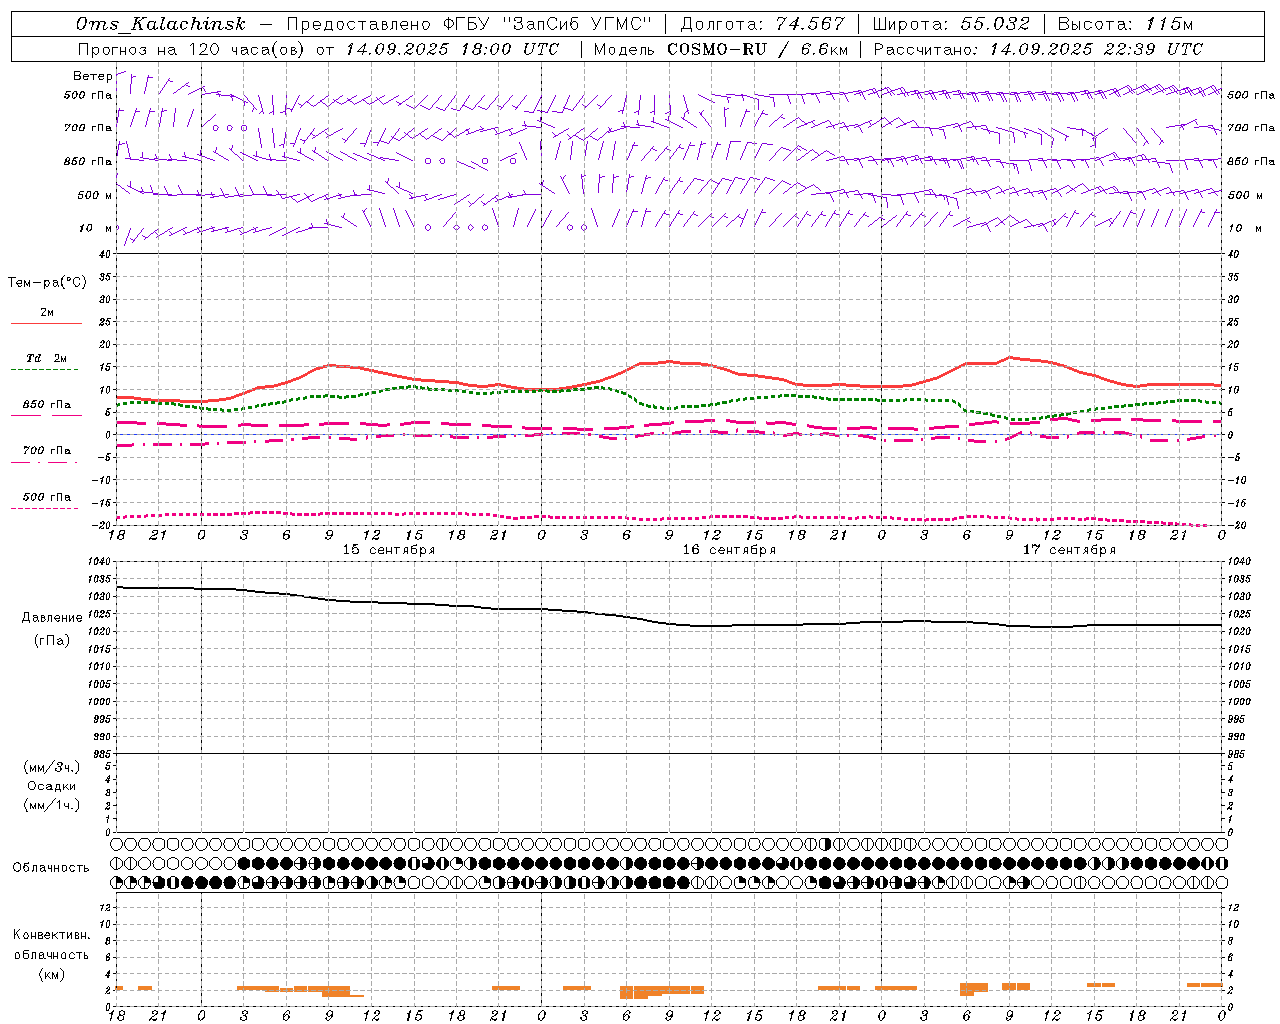Click the station name Oms_Kalachinsk

coord(160,24)
